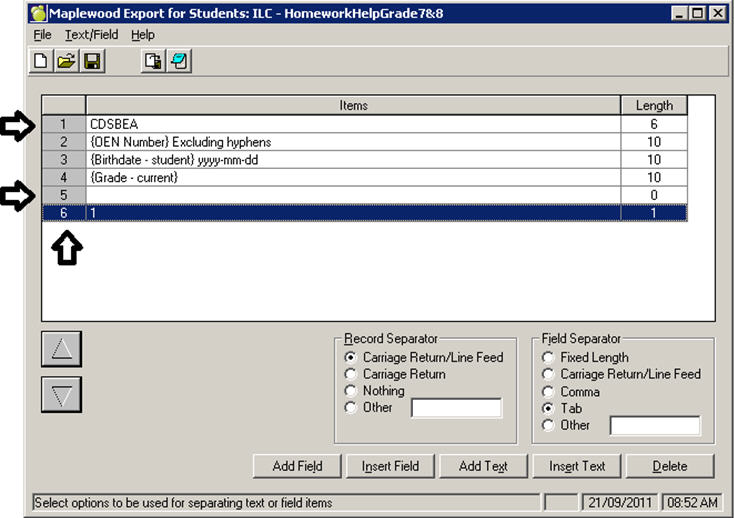Click the Add Field button

pos(298,466)
